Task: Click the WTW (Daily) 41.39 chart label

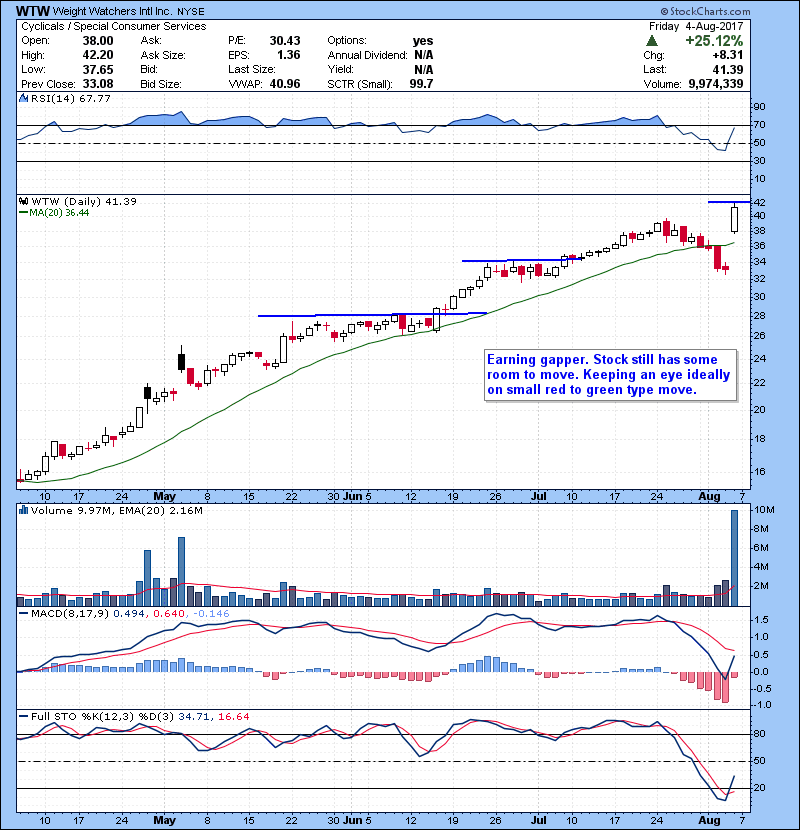Action: [x=84, y=201]
